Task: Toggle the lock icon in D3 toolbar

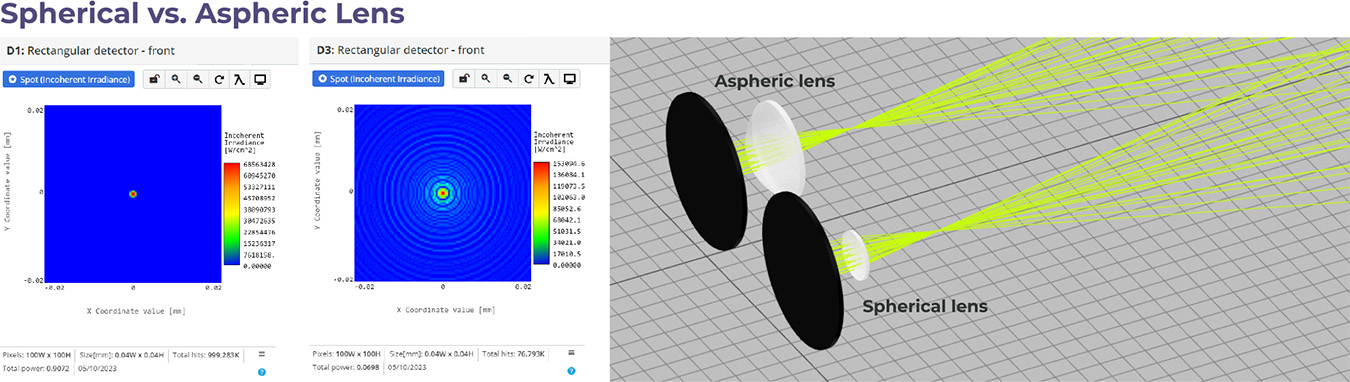Action: point(464,79)
